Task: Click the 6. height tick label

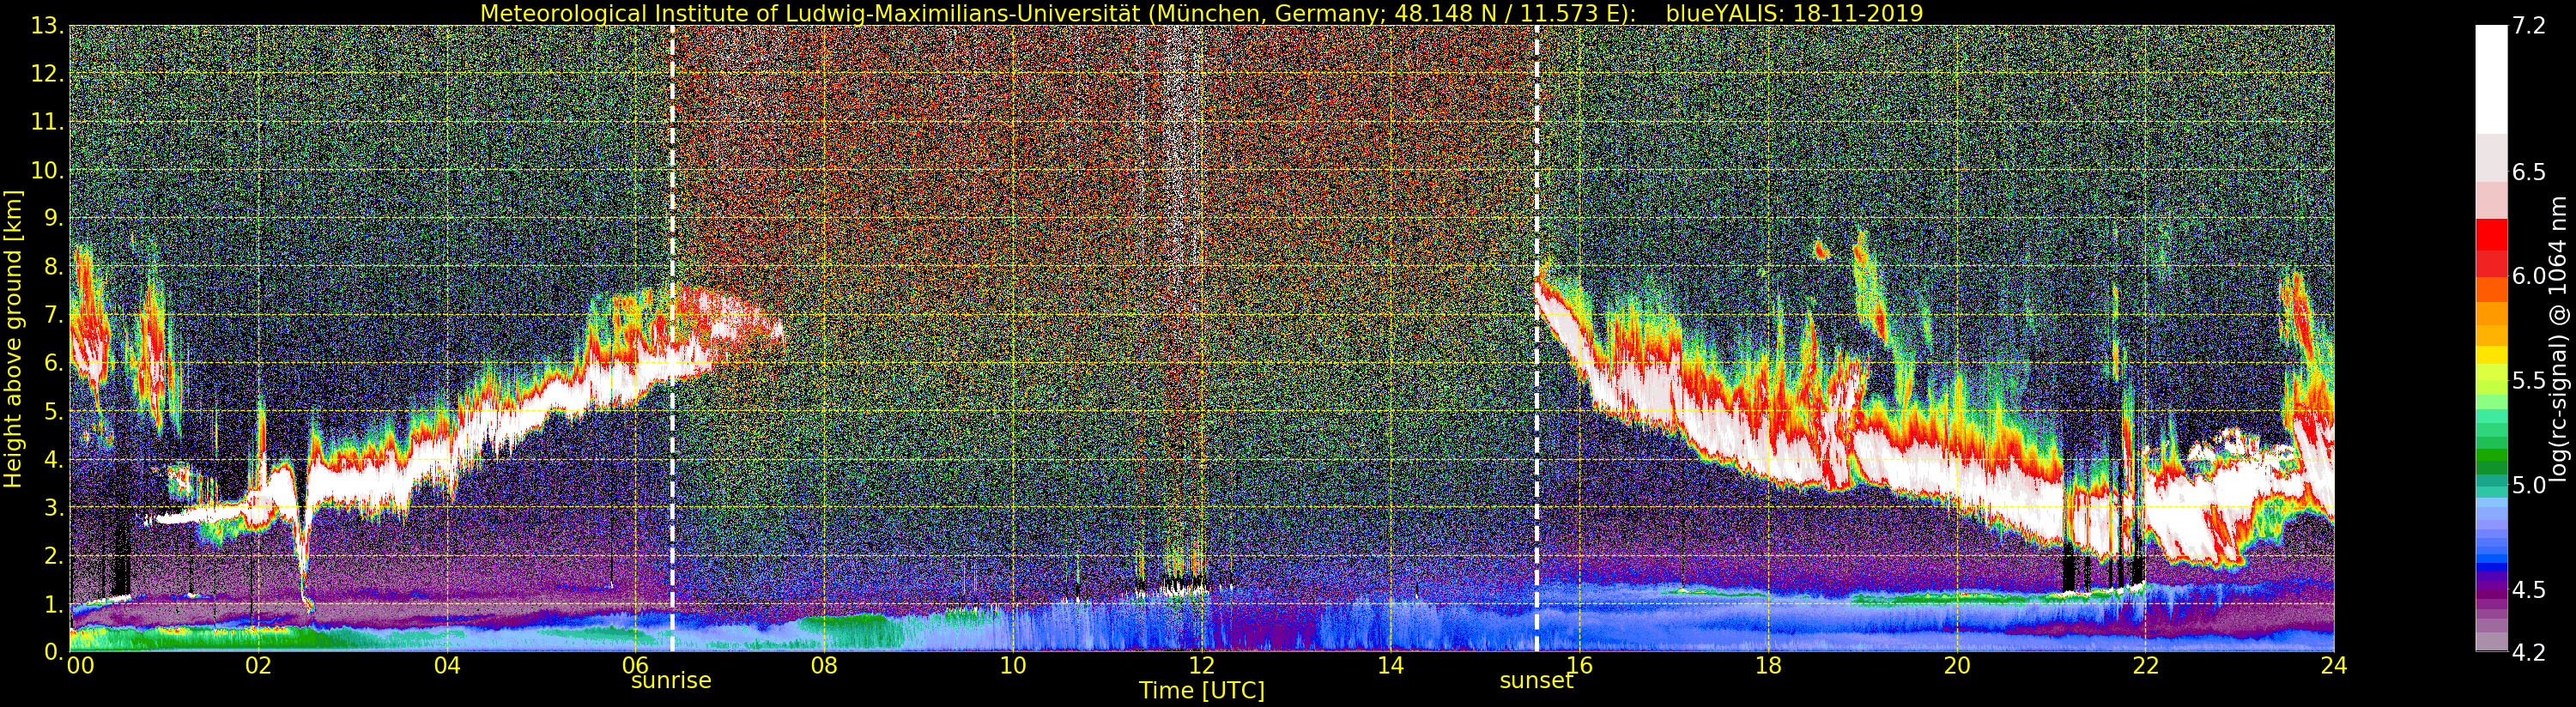Action: [x=55, y=363]
